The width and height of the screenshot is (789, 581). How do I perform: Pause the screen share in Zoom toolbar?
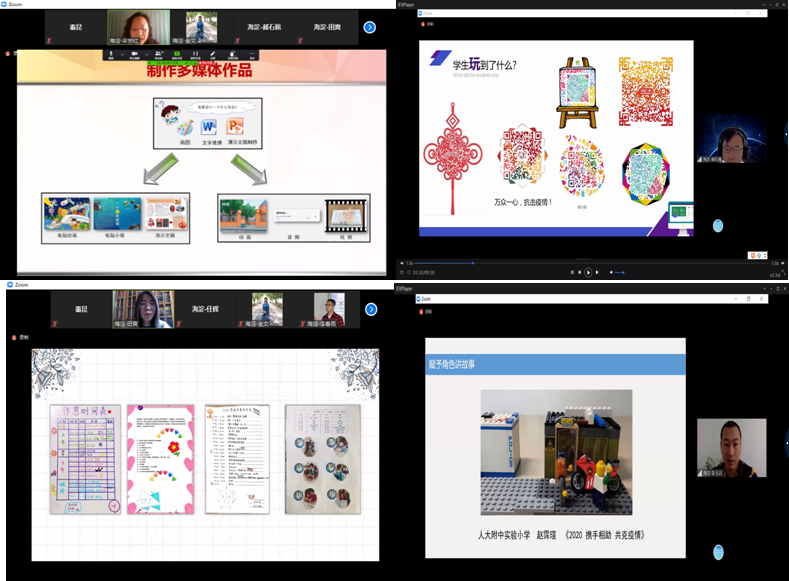point(195,53)
